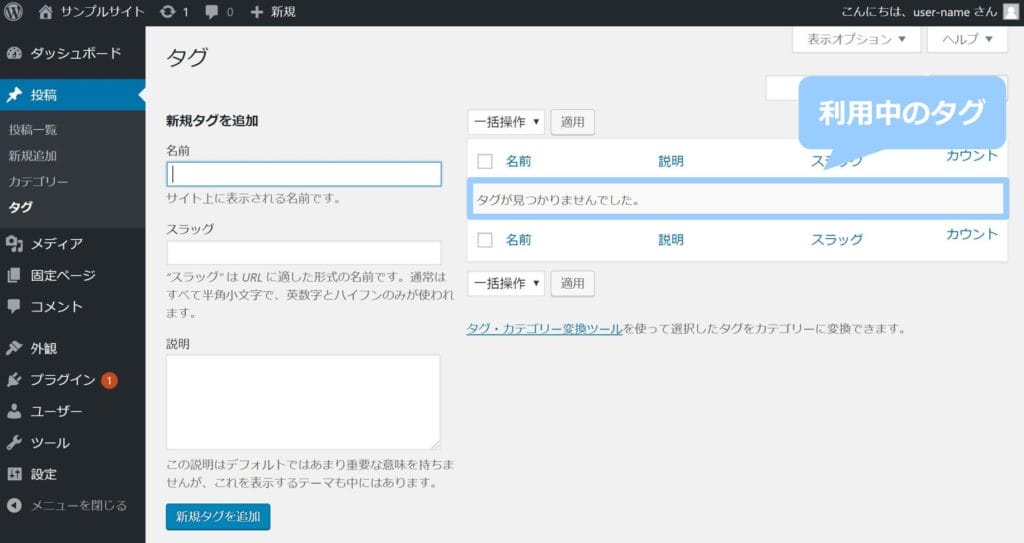
Task: Click the 新規タグを追加 button
Action: pyautogui.click(x=217, y=516)
